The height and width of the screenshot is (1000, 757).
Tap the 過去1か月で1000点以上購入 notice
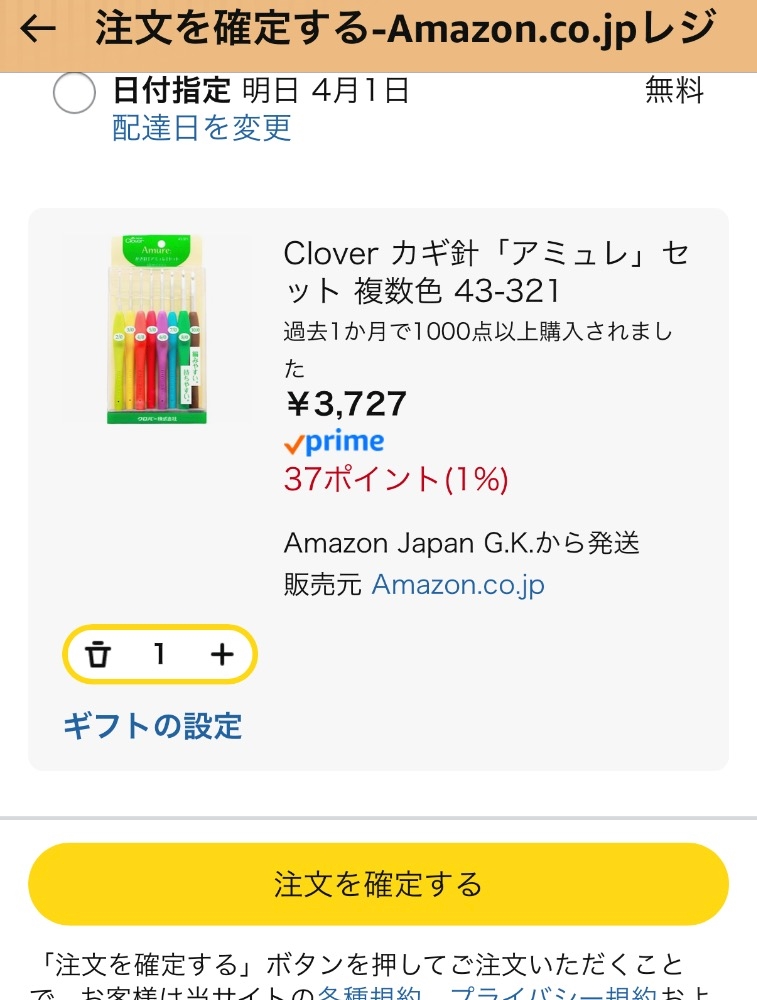478,332
